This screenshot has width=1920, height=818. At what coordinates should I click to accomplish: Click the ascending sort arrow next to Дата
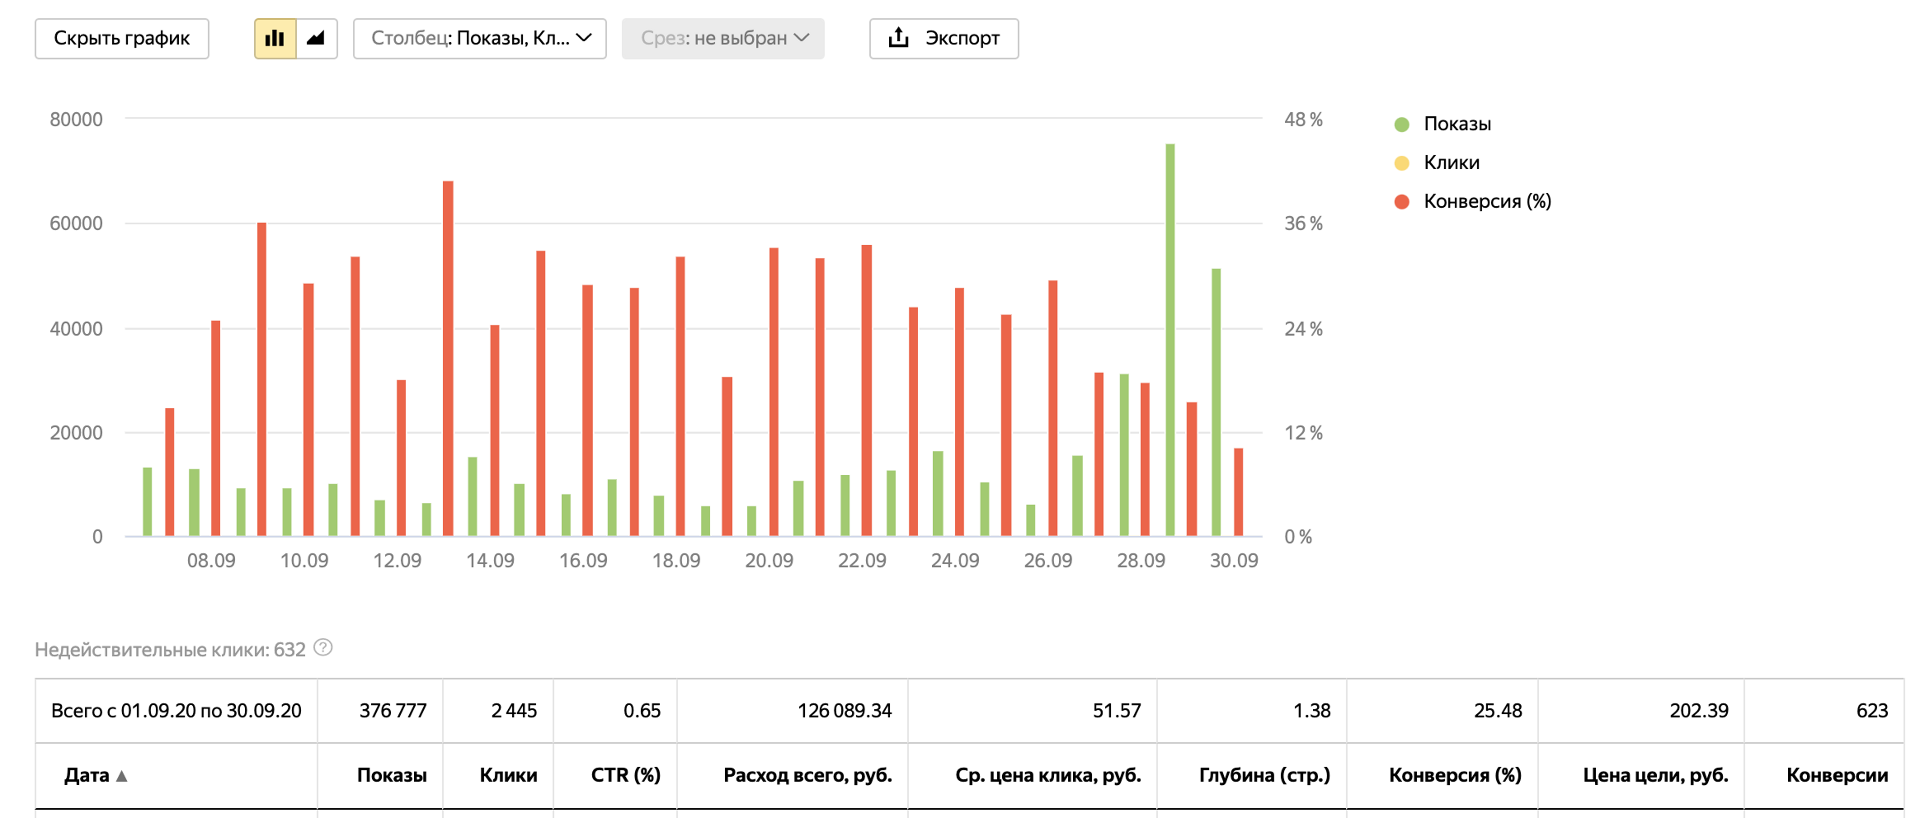(x=122, y=776)
